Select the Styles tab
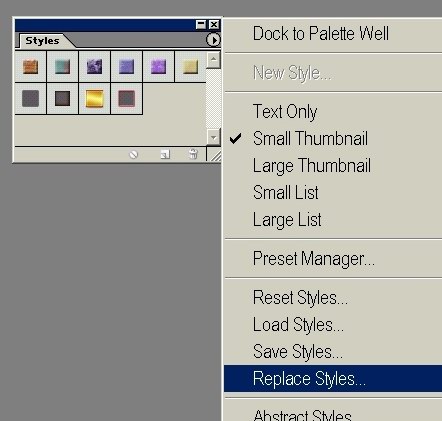Viewport: 442px width, 421px height. click(x=42, y=41)
